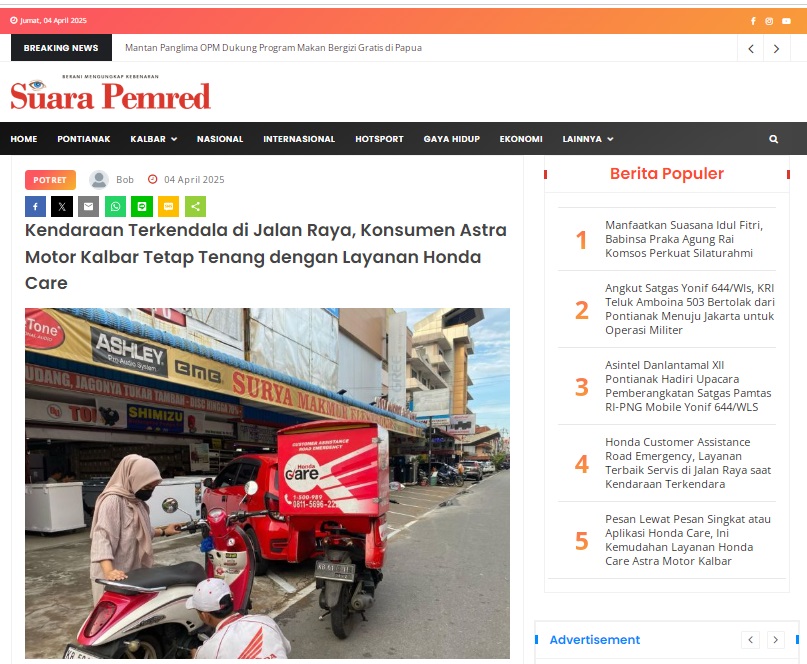Share article via yellow SMS icon
Image resolution: width=807 pixels, height=664 pixels.
pyautogui.click(x=168, y=206)
